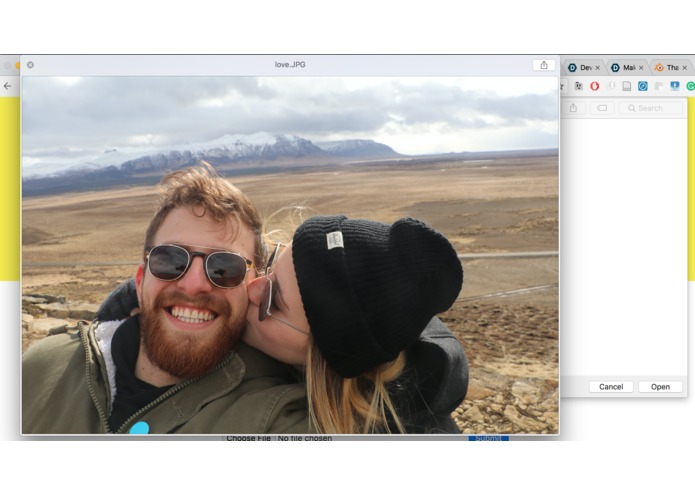The width and height of the screenshot is (695, 494).
Task: Click the file dialog Search field
Action: point(651,108)
